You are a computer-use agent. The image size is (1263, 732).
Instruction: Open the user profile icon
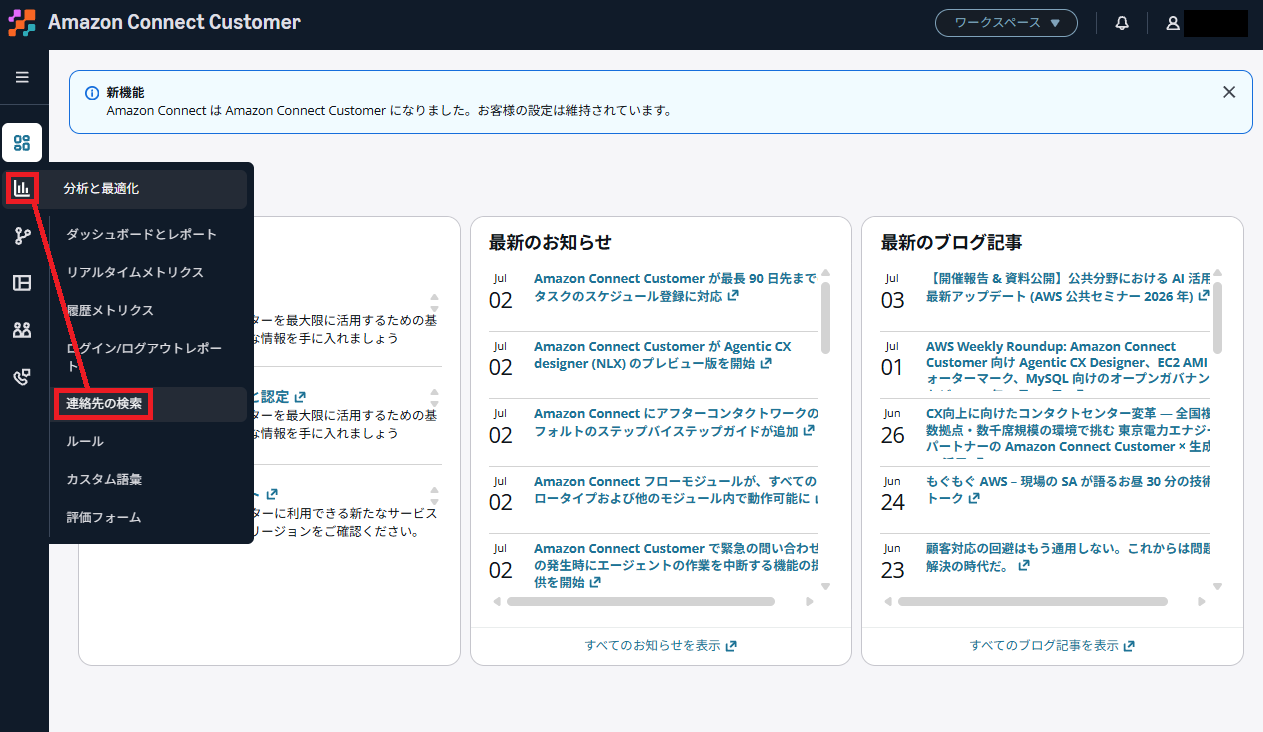[1173, 23]
